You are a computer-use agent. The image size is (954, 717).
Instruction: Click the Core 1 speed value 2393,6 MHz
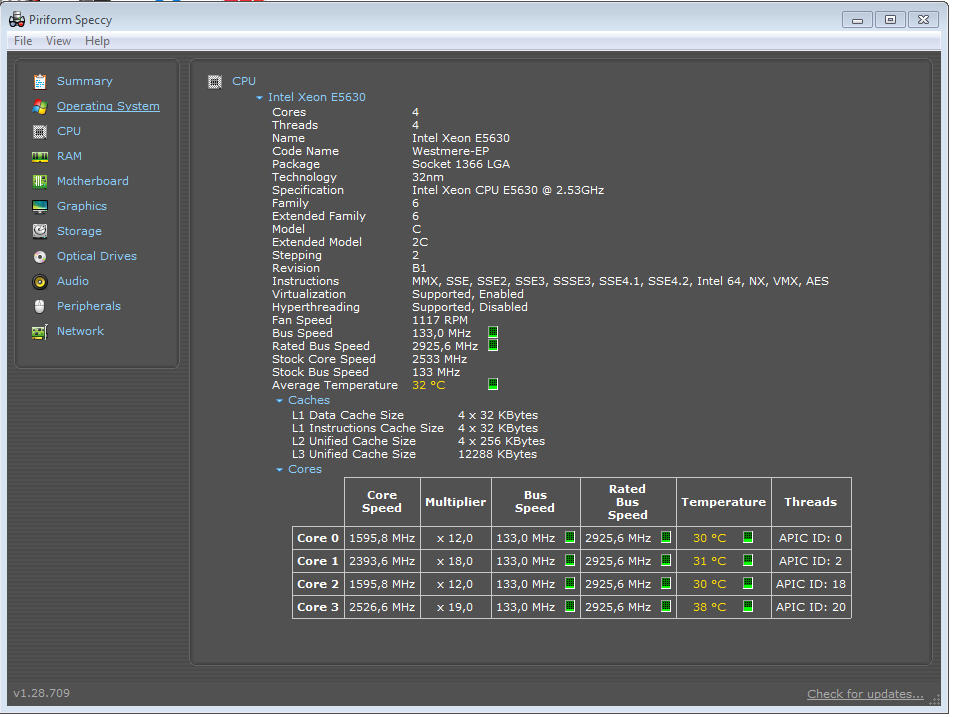coord(382,561)
